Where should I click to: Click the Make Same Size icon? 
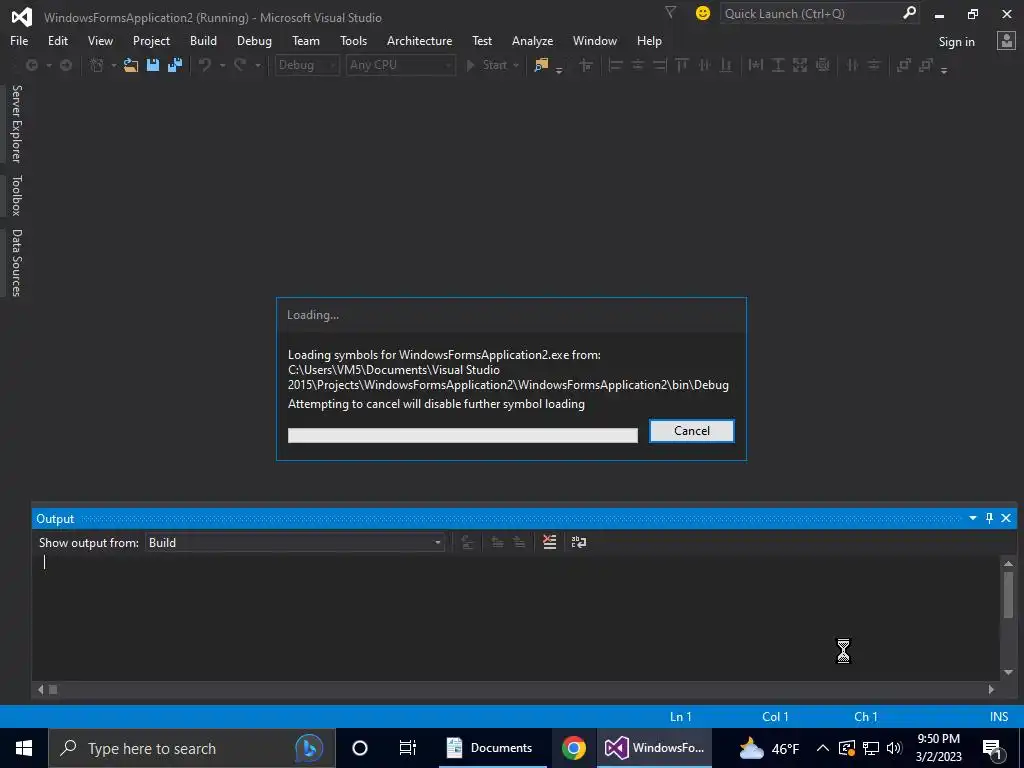click(800, 65)
